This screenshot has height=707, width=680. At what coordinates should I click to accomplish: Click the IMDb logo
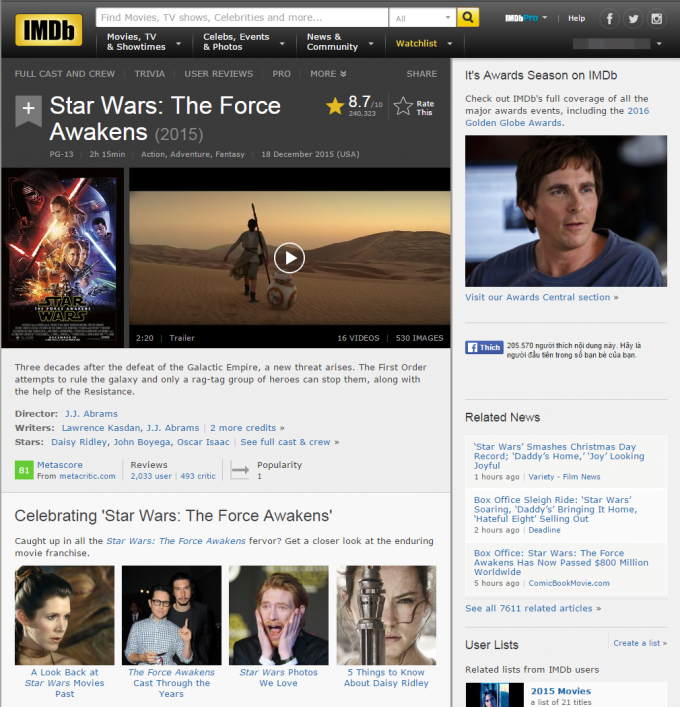[49, 30]
